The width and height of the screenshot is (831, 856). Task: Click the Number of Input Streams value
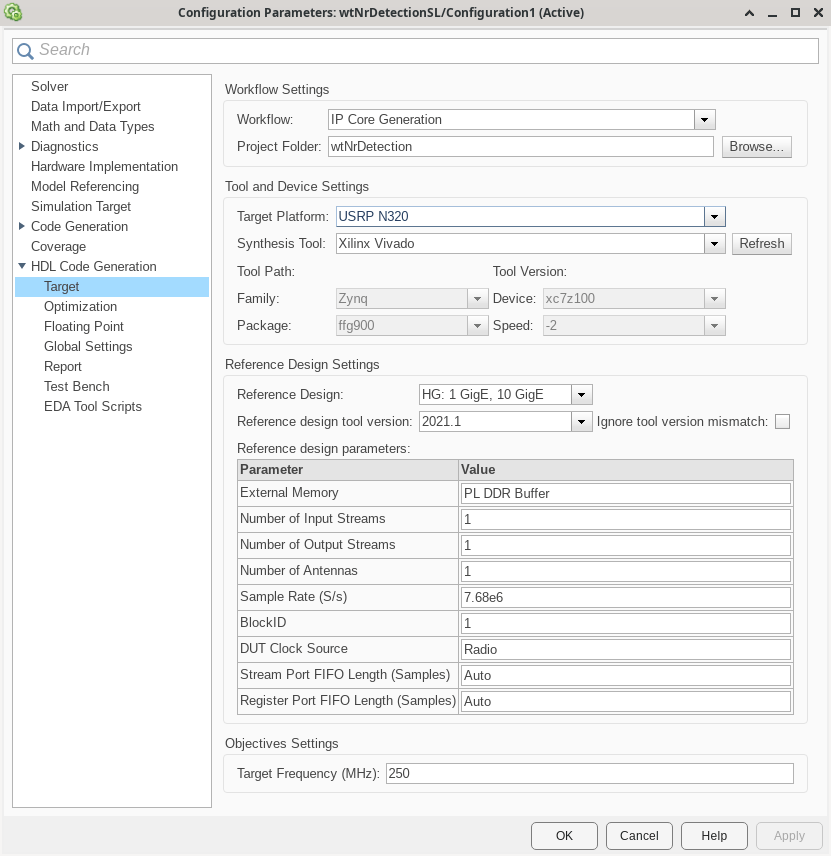626,519
